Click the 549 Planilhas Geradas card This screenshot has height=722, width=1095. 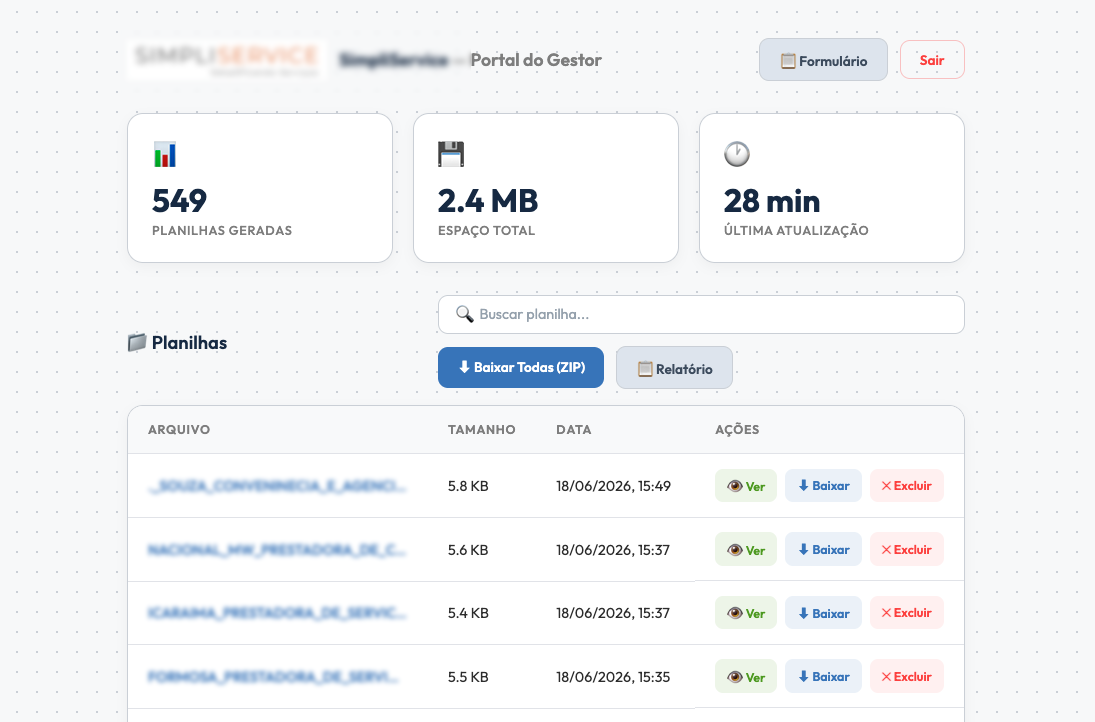pos(260,188)
